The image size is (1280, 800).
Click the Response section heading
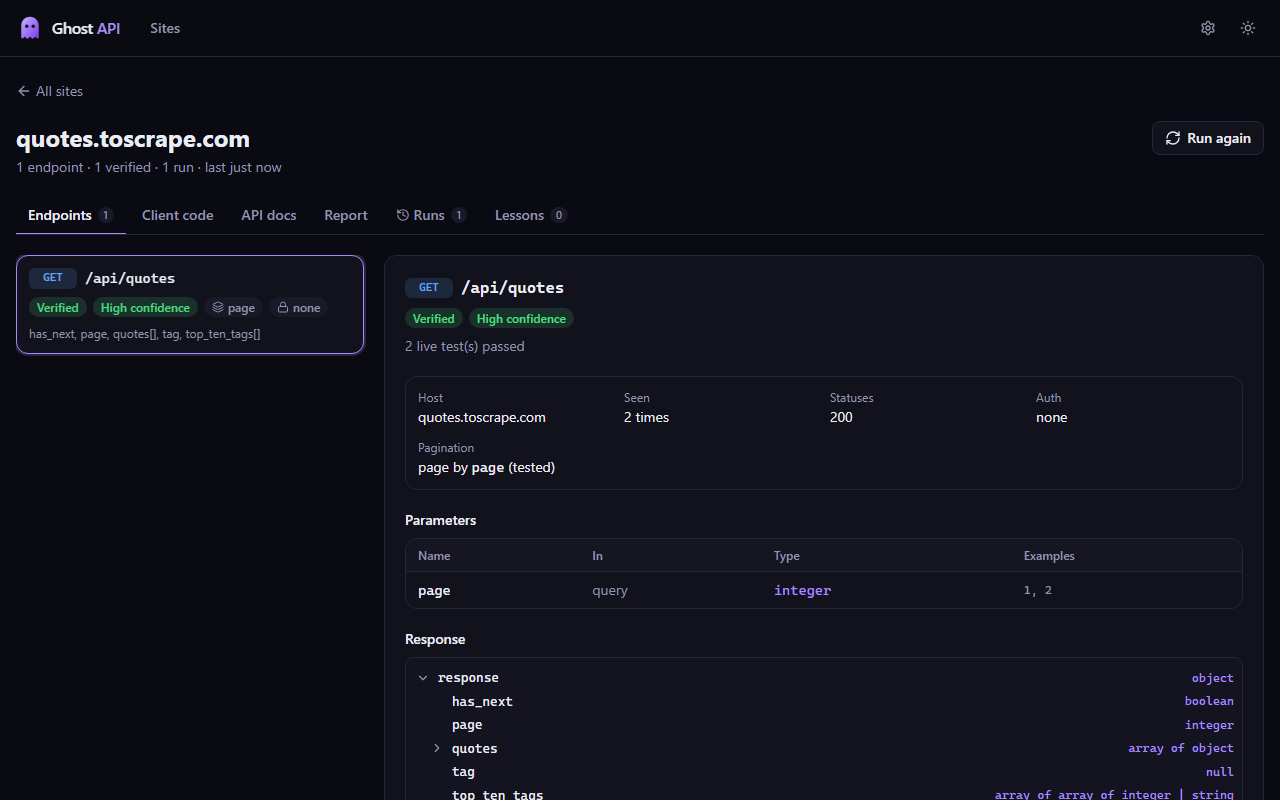click(x=435, y=639)
